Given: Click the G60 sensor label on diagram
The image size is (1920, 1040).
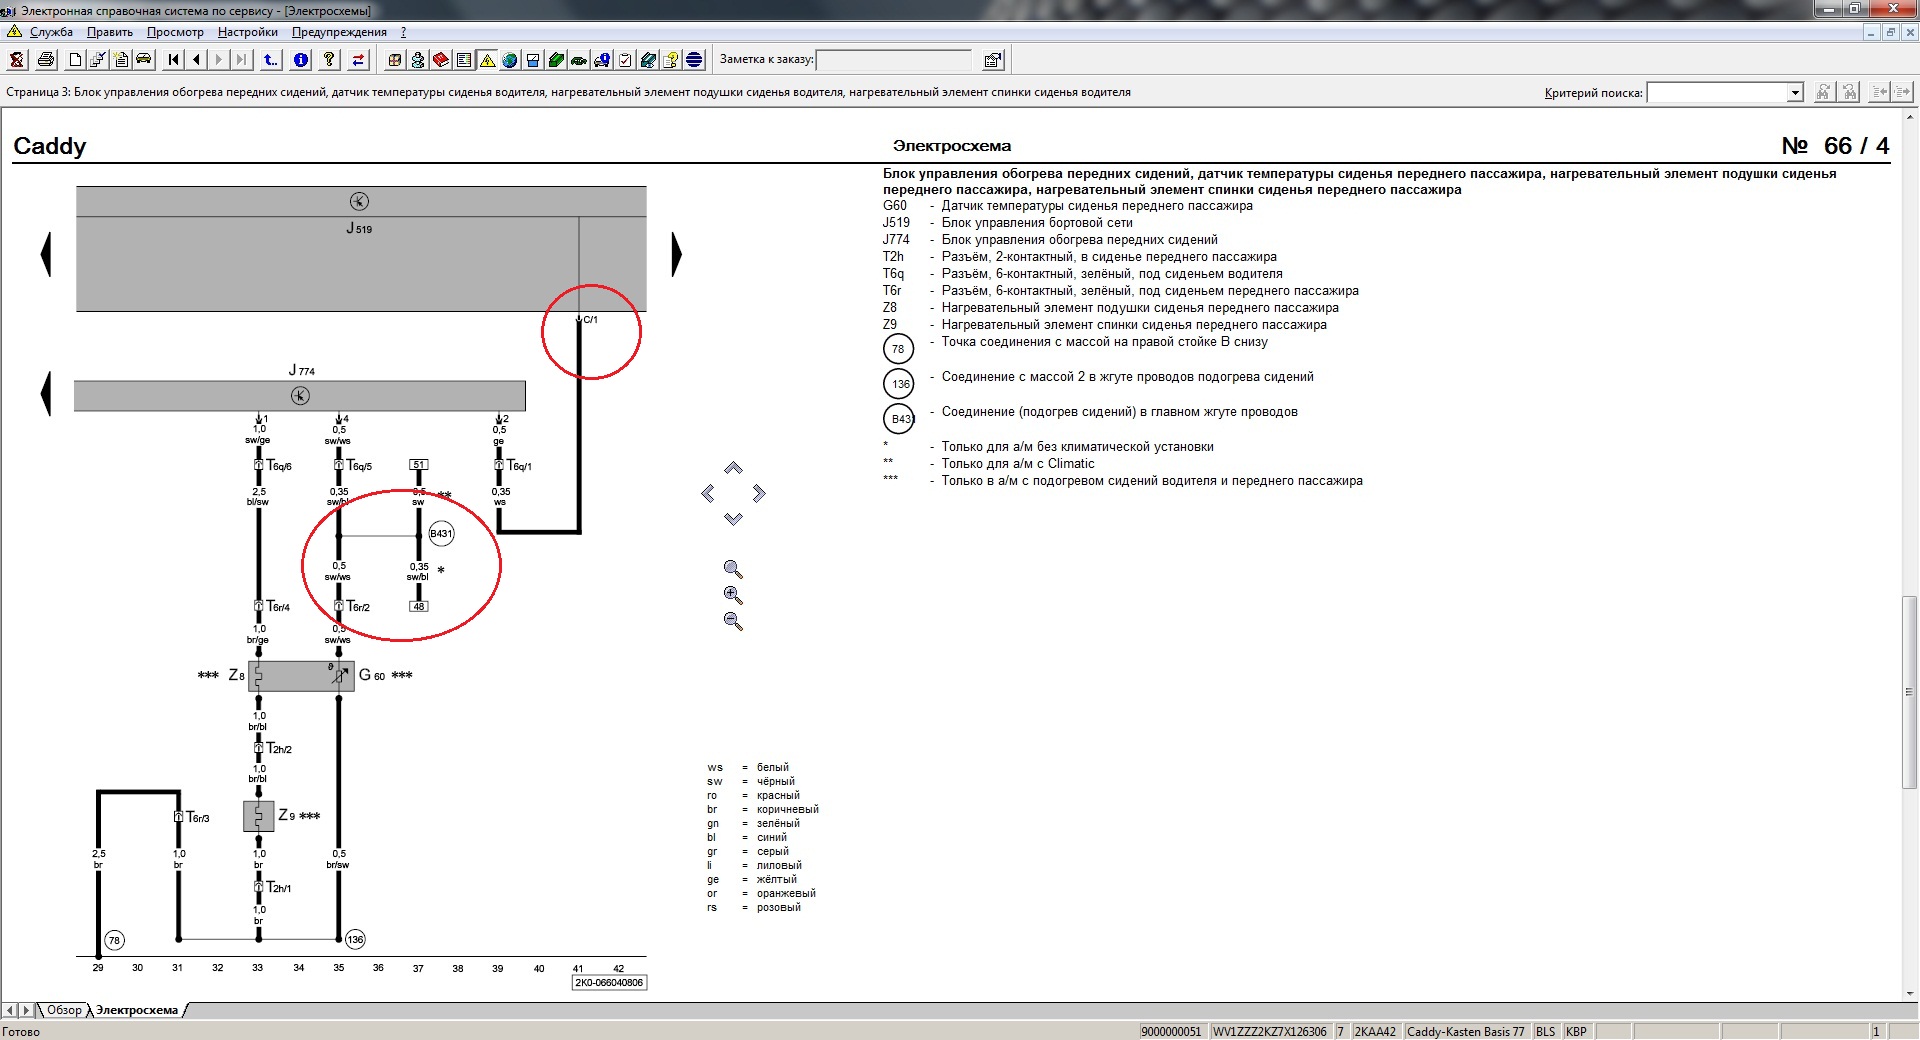Looking at the screenshot, I should click(x=372, y=675).
